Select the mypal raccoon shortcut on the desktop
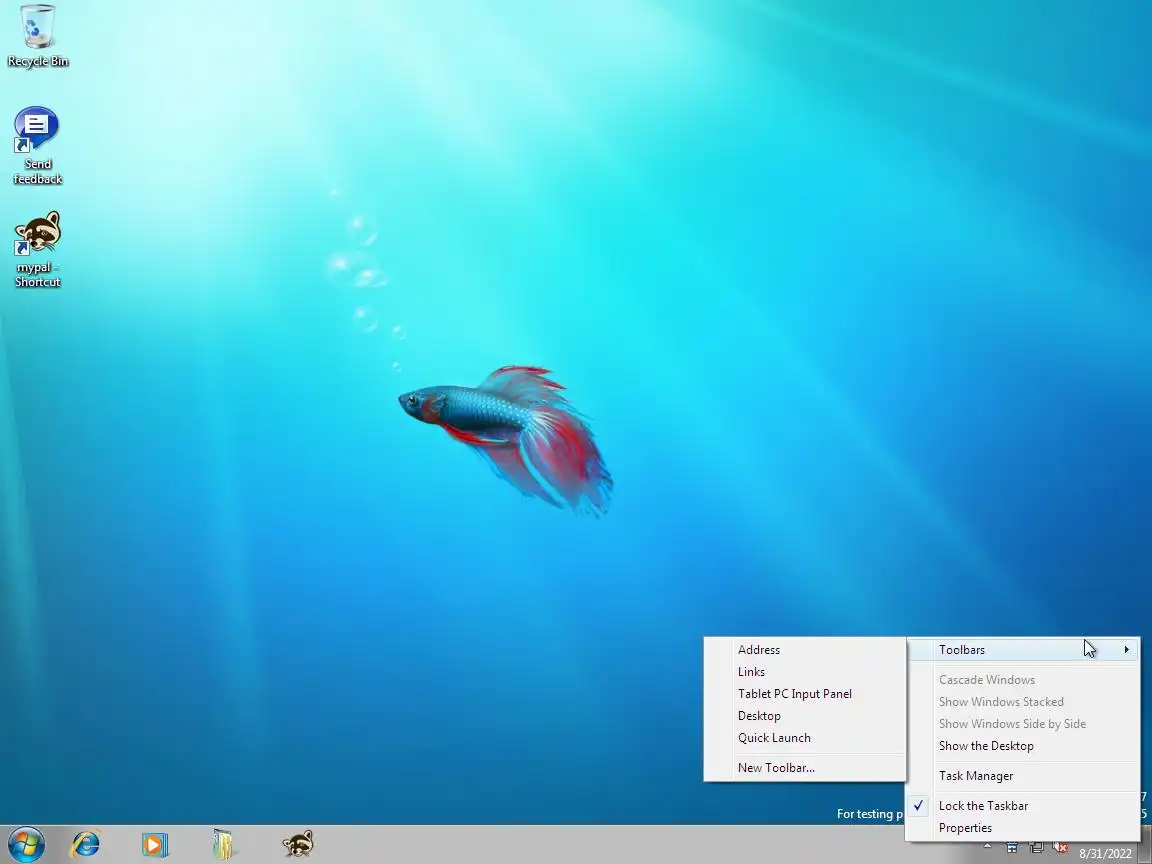The height and width of the screenshot is (864, 1152). (x=37, y=249)
